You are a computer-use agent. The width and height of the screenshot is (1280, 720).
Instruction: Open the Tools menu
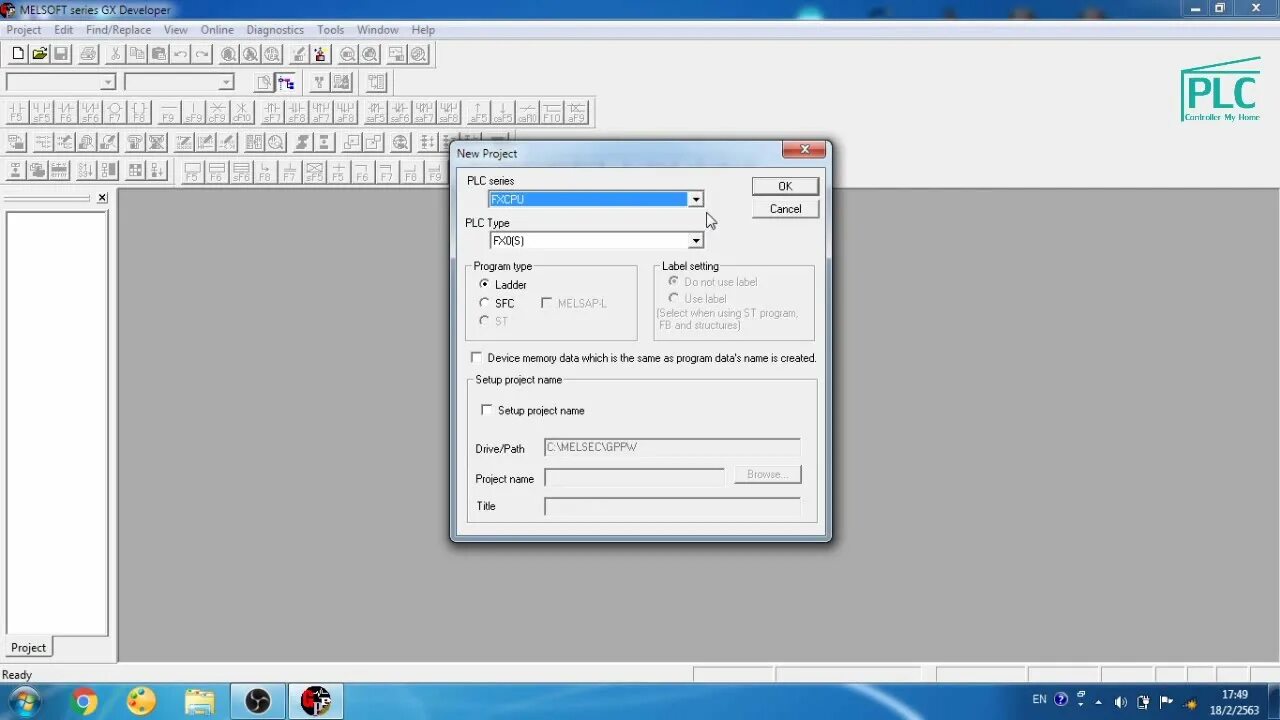click(x=330, y=30)
